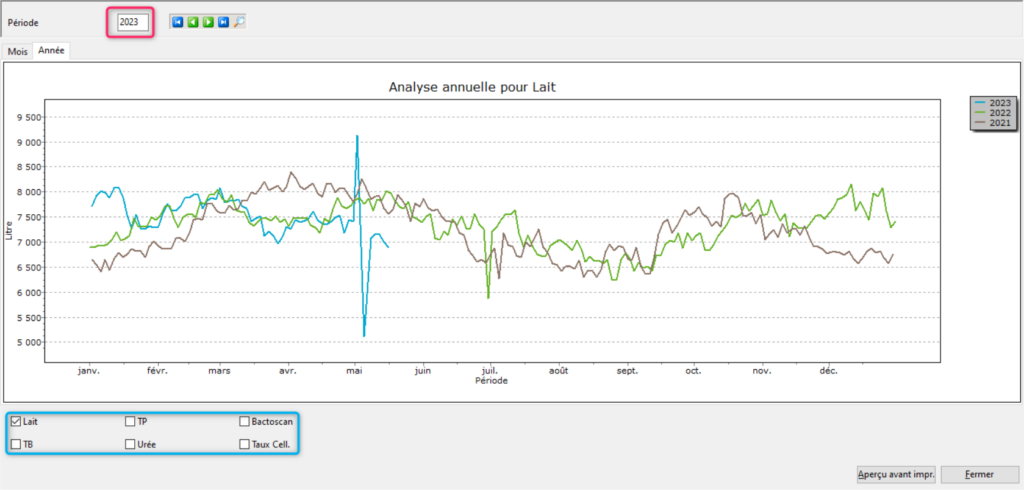Screen dimensions: 1024x490
Task: Open the magnifying glass period search
Action: click(x=239, y=22)
